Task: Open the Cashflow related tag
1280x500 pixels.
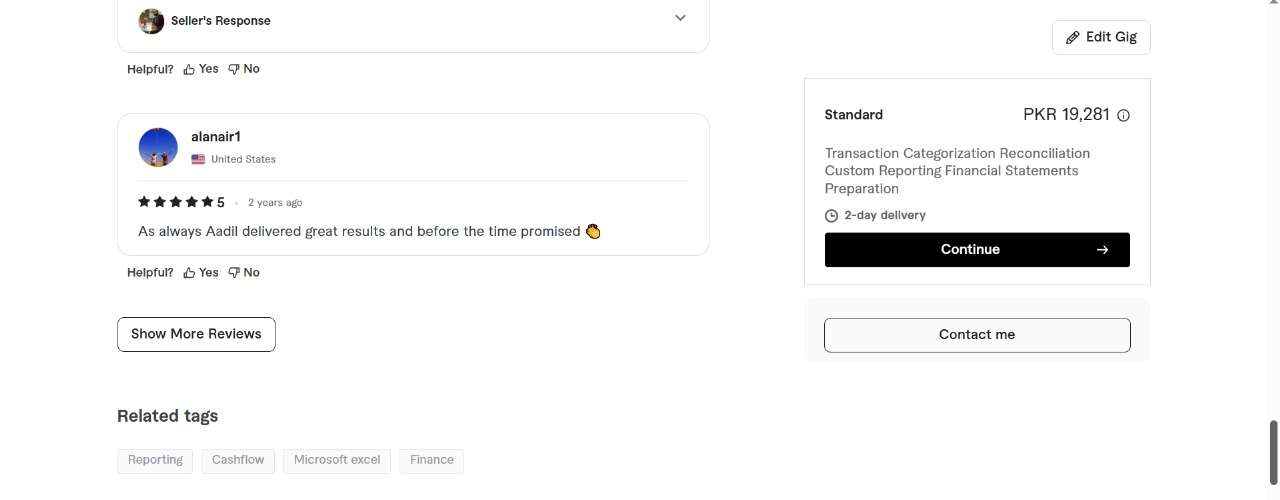Action: click(238, 460)
